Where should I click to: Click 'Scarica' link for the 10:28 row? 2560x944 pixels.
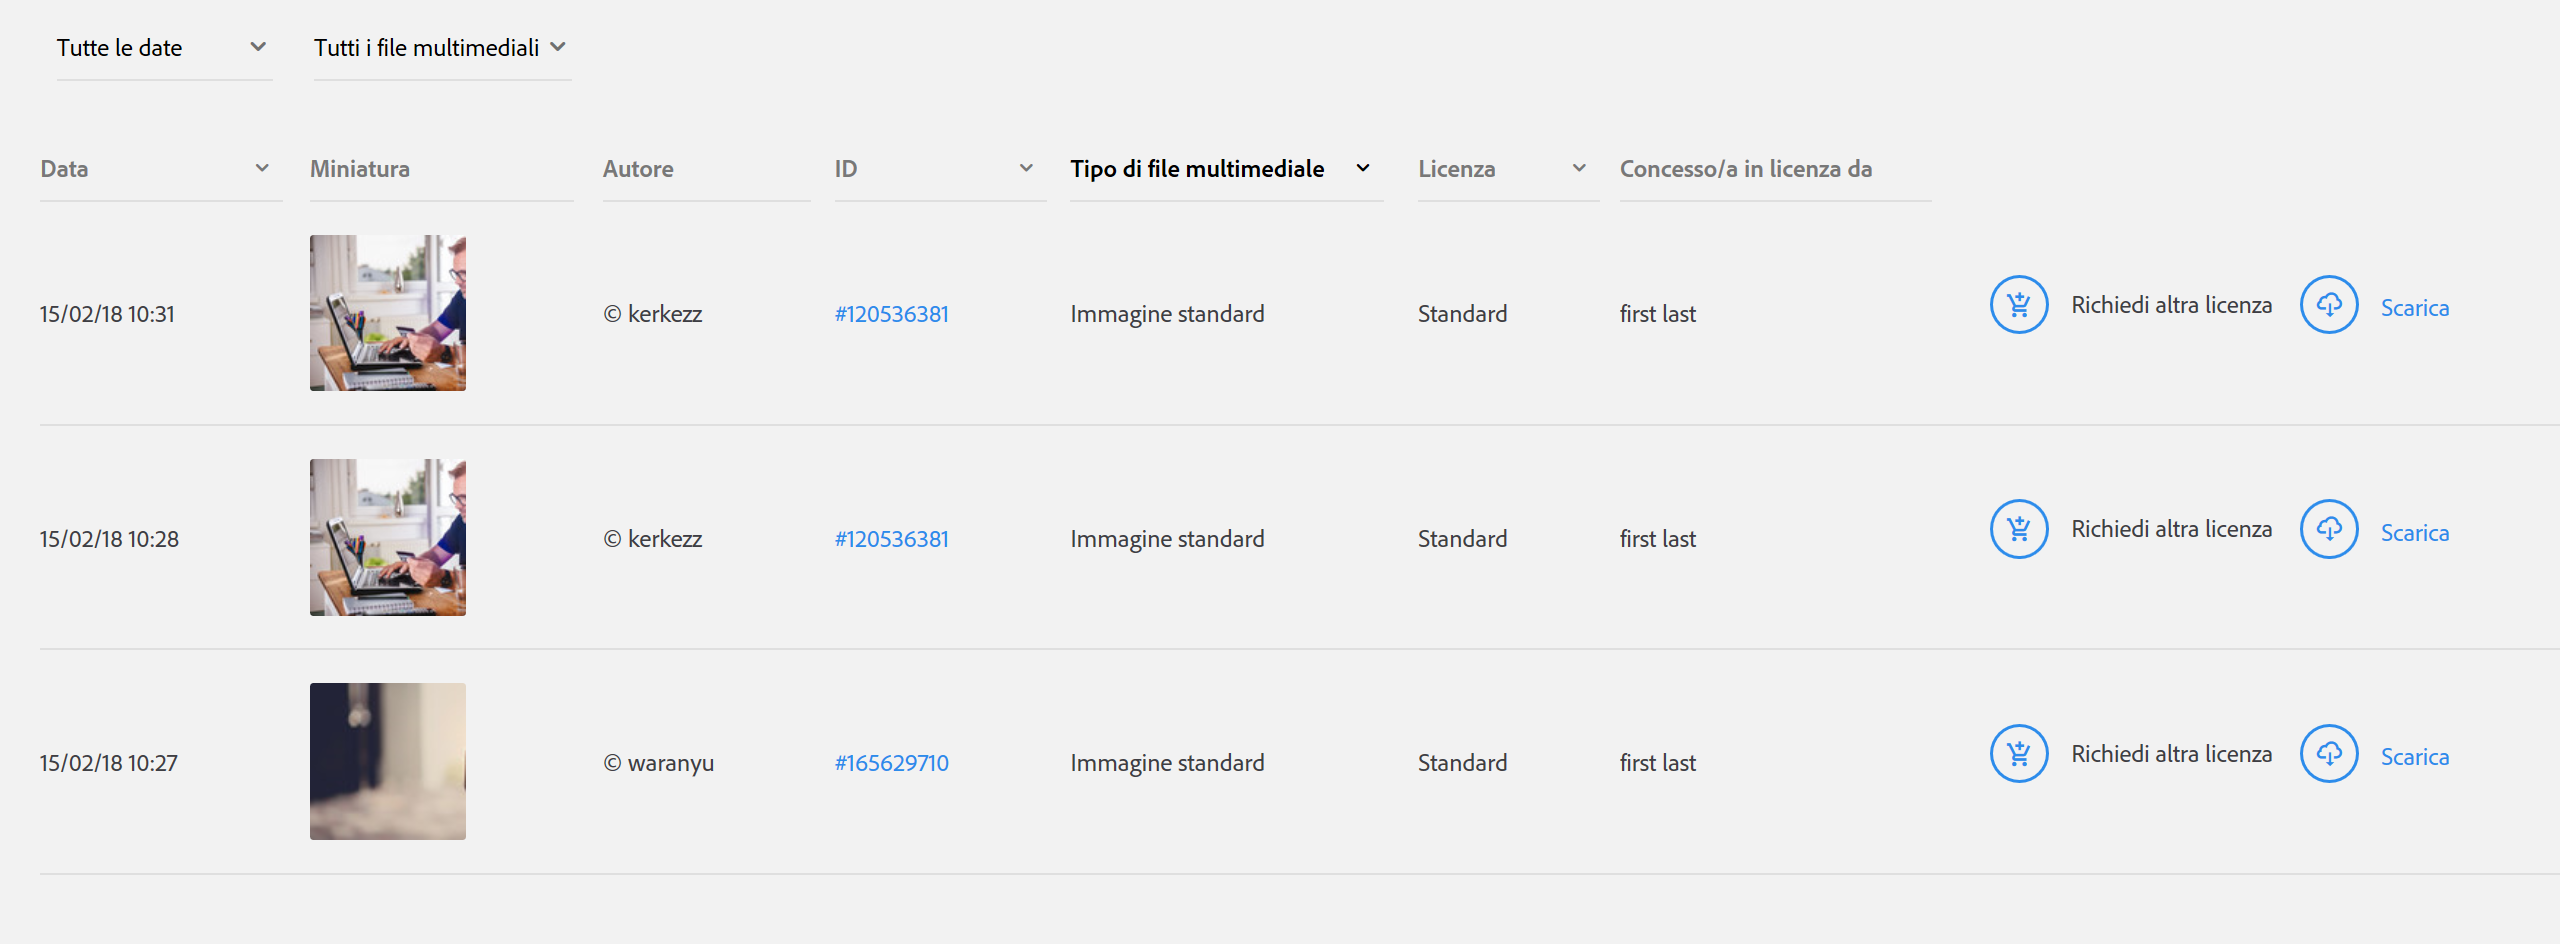(2414, 533)
